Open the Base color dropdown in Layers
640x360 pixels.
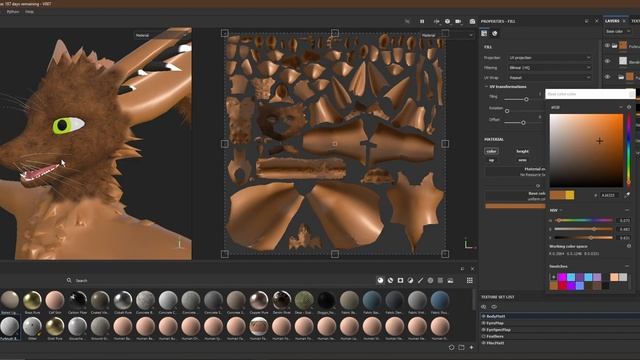click(x=618, y=31)
